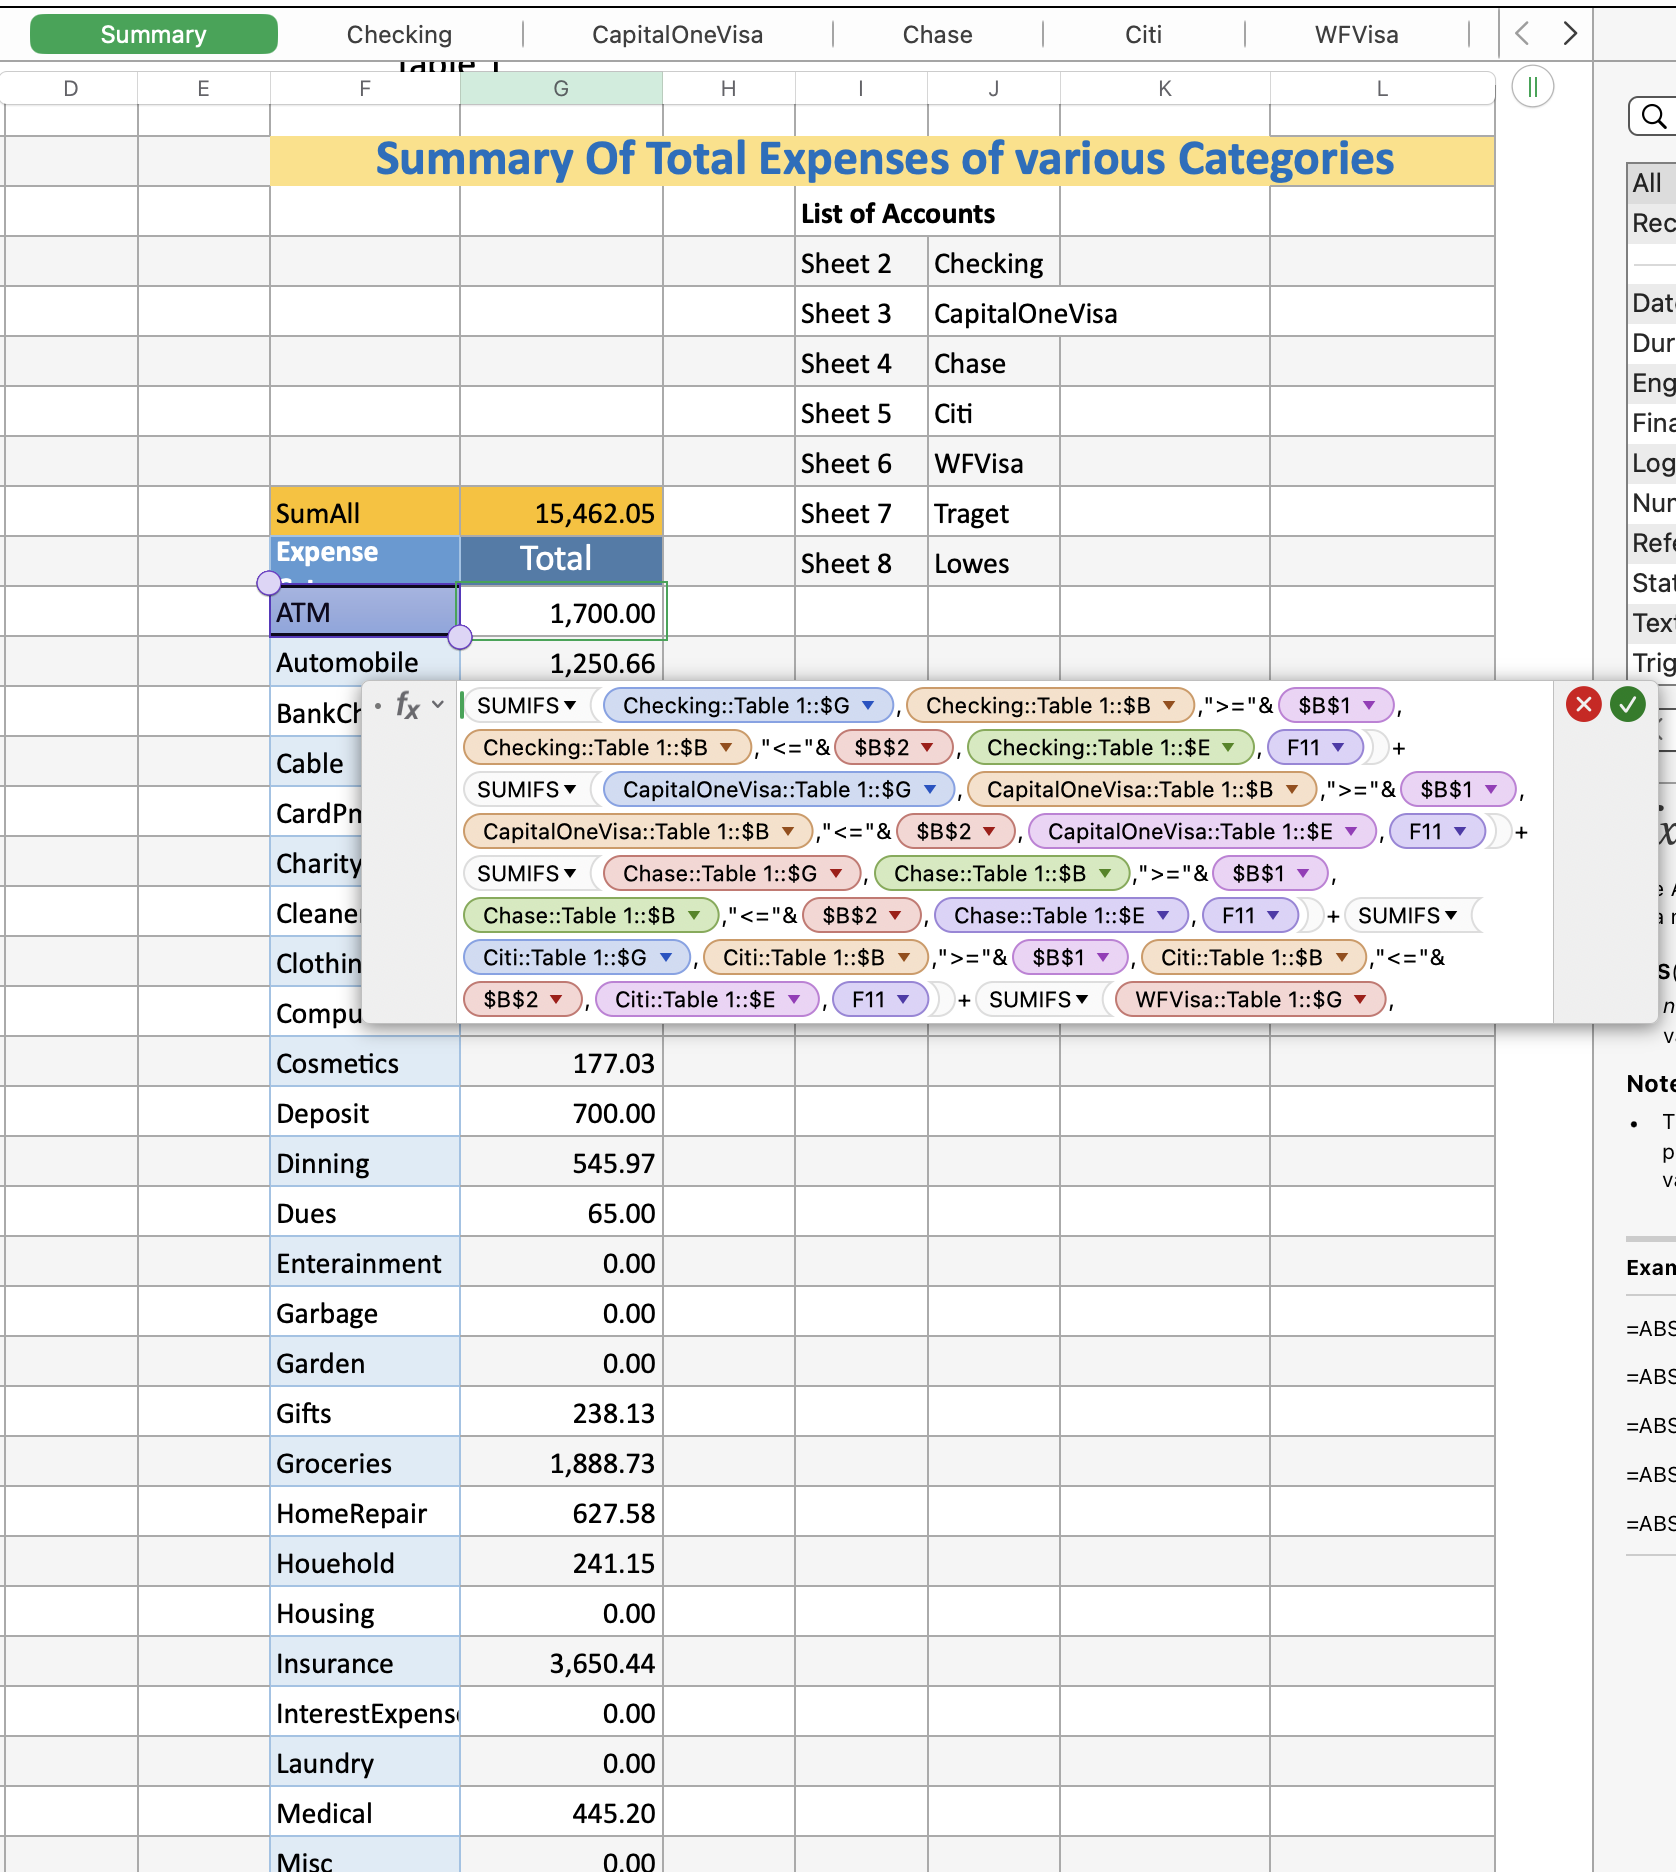The image size is (1676, 1872).
Task: Click the search magnifier in functions panel
Action: point(1654,117)
